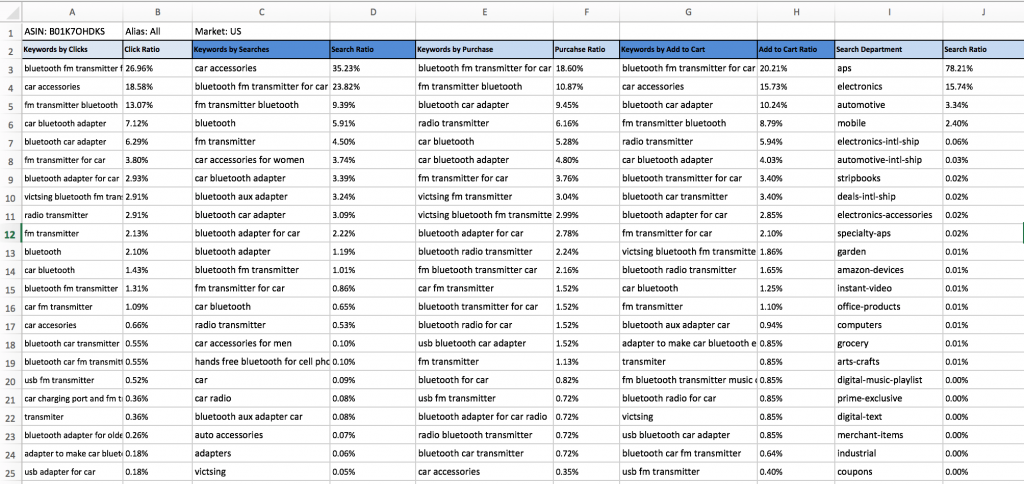Viewport: 1024px width, 484px height.
Task: Click the 'auto accessories' cell
Action: click(x=261, y=435)
